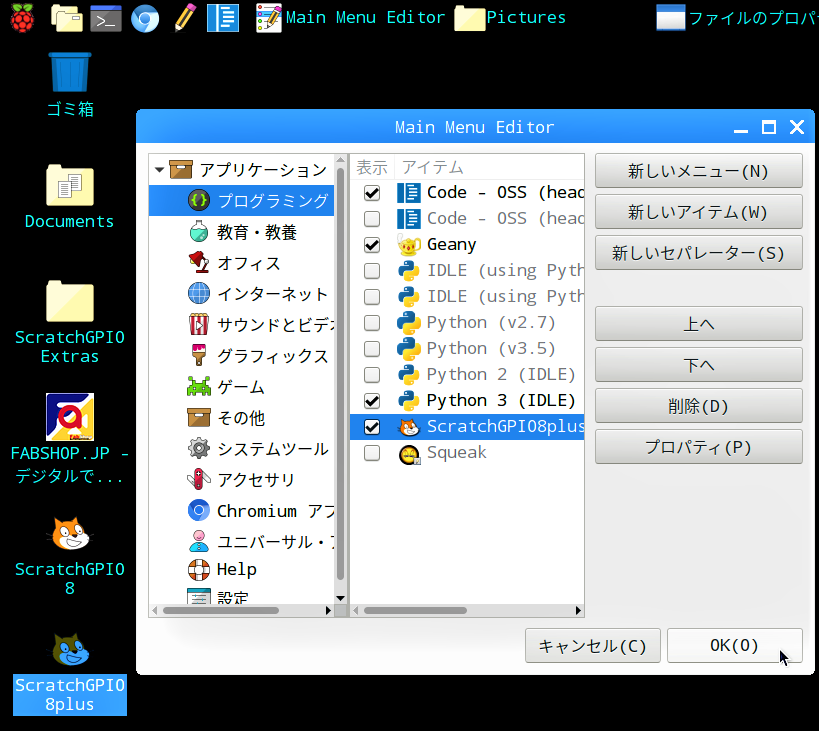819x731 pixels.
Task: Switch to Main Menu Editor taskbar entry
Action: pos(350,18)
